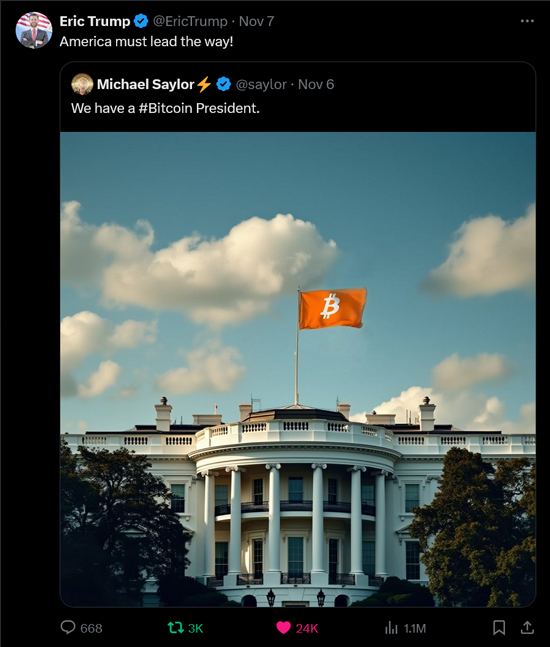550x647 pixels.
Task: Click Eric Trump's blue verified badge
Action: [141, 21]
